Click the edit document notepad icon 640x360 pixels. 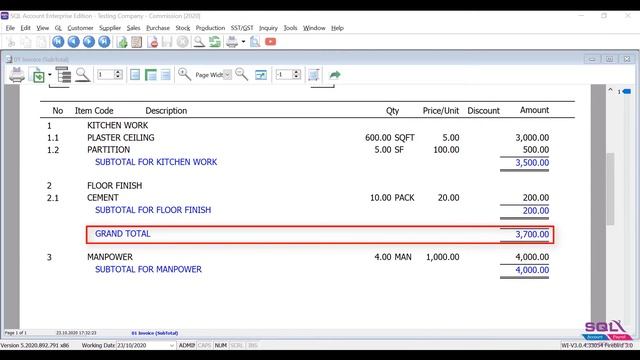137,42
